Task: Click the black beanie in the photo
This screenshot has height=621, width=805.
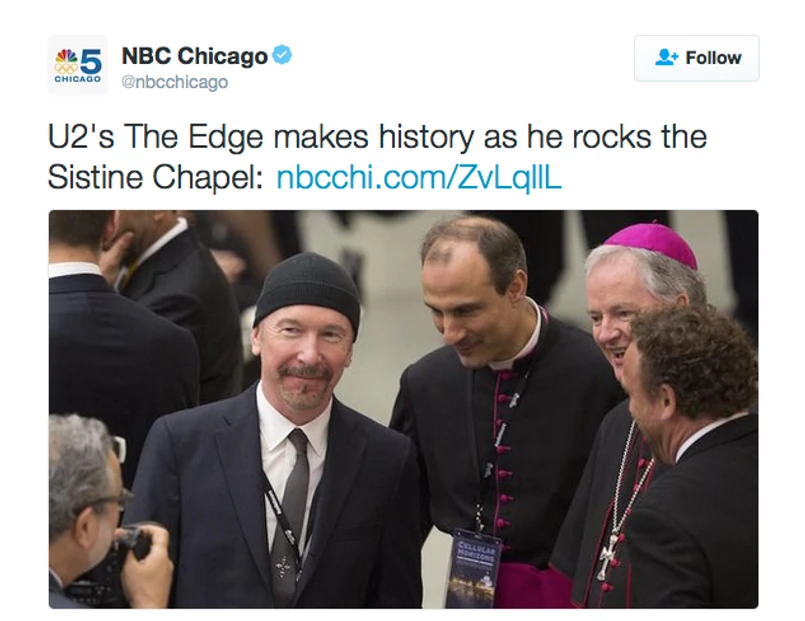Action: [x=307, y=290]
